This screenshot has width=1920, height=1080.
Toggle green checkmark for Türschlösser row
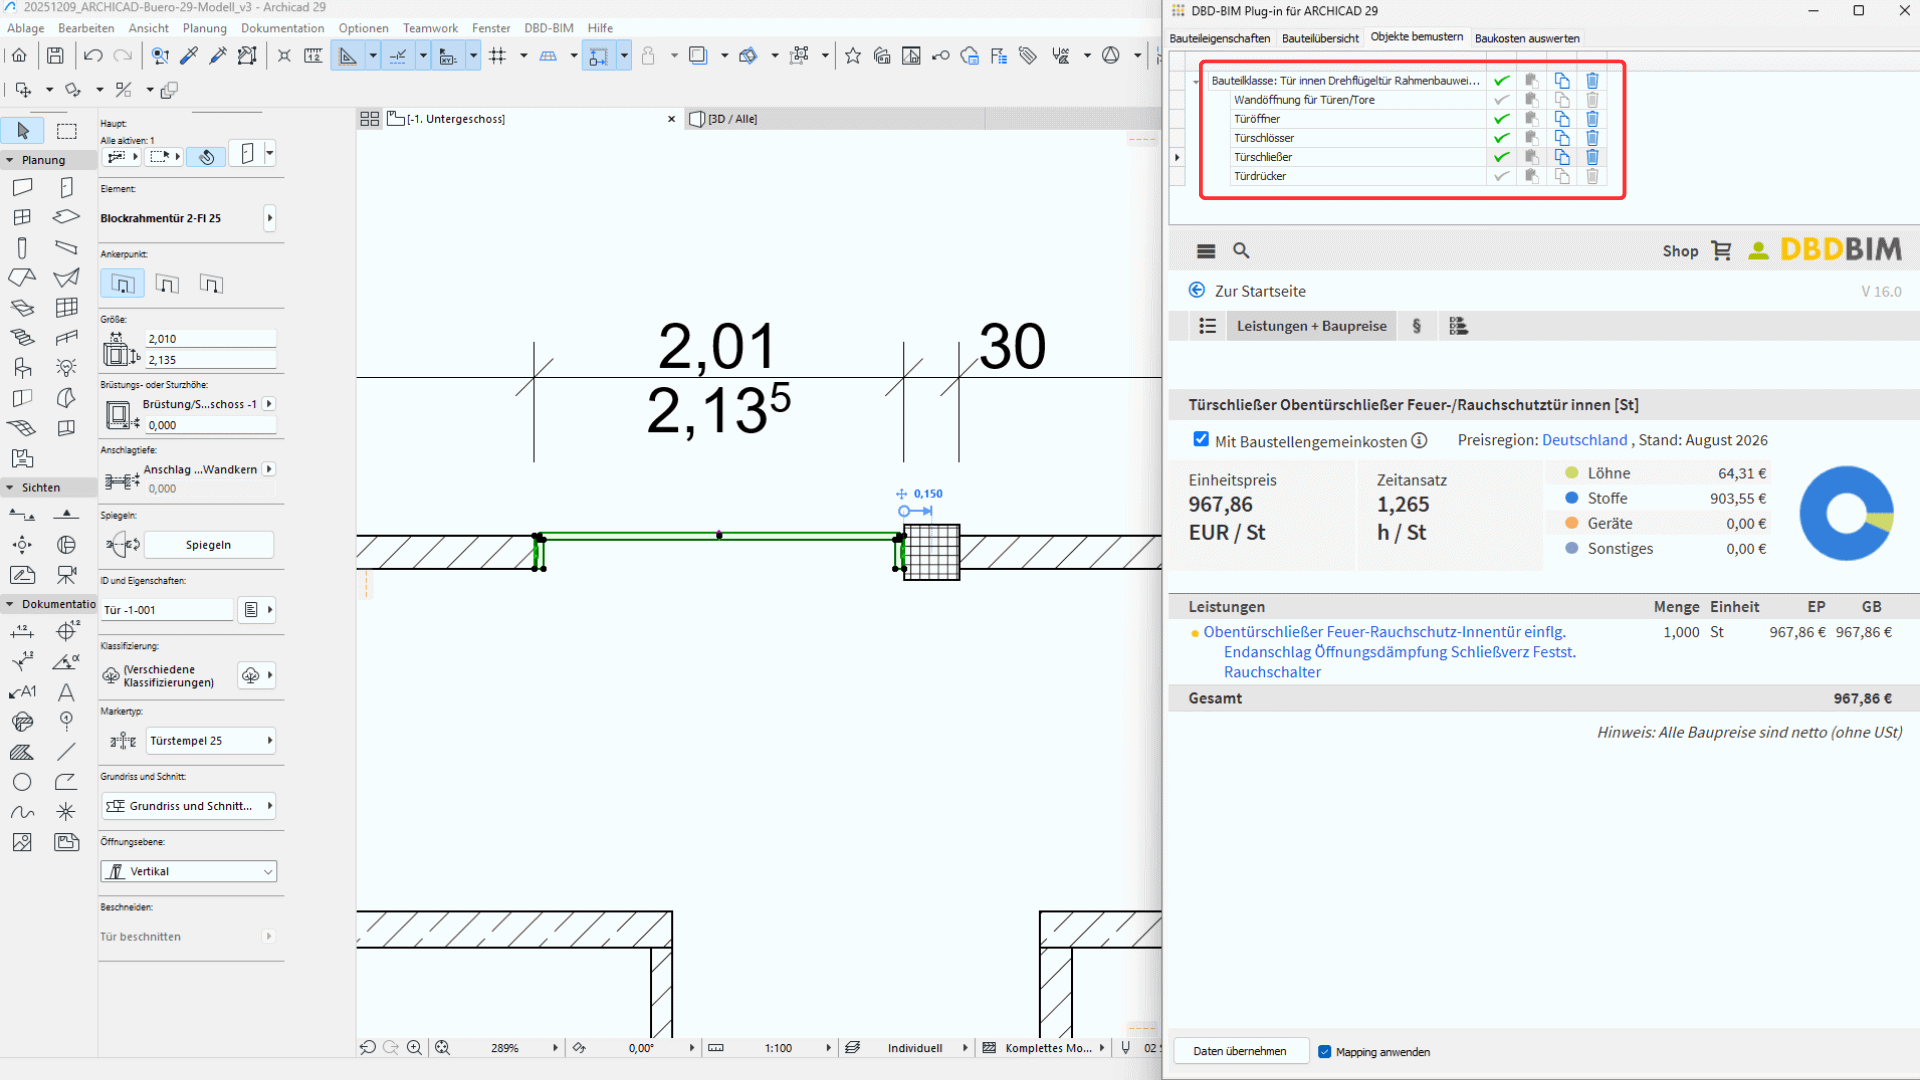point(1501,138)
